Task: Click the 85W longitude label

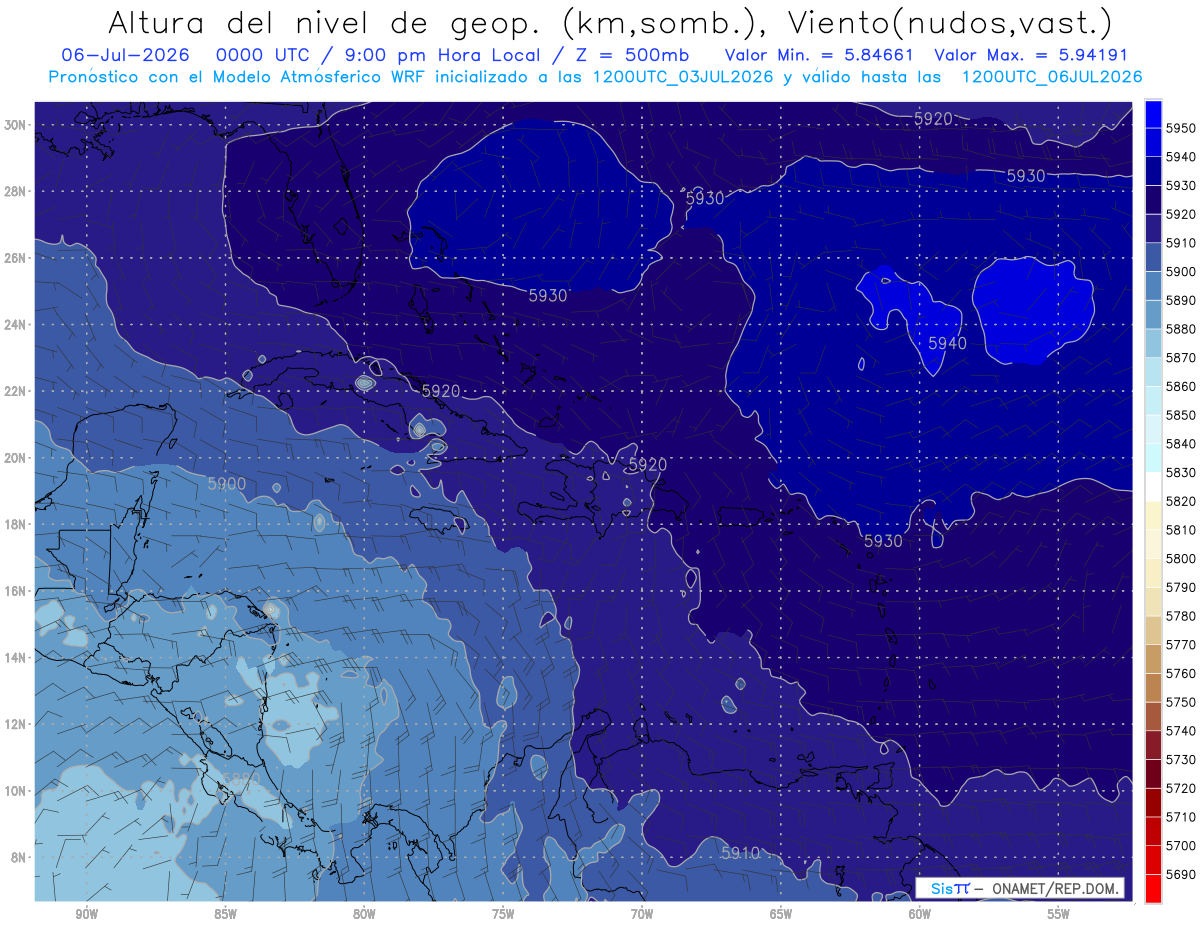Action: [225, 915]
